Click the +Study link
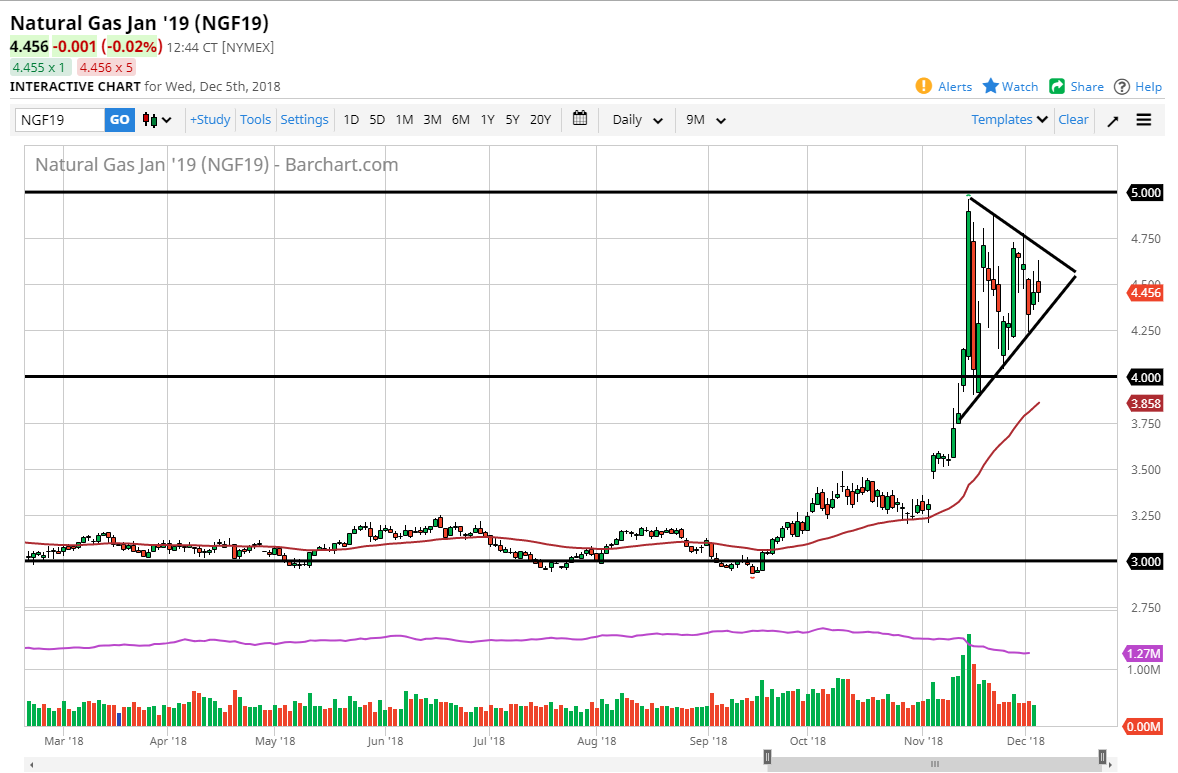Image resolution: width=1178 pixels, height=773 pixels. coord(210,119)
